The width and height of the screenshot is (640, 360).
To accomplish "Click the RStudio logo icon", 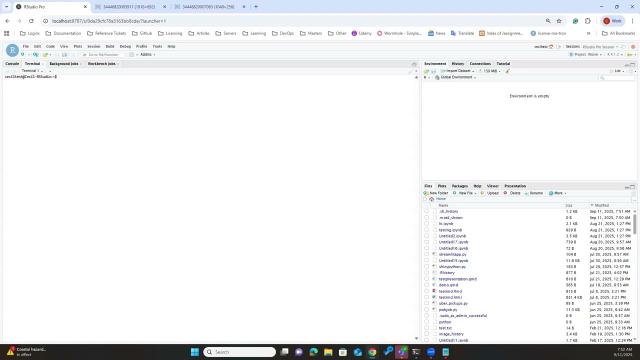I will tap(12, 50).
